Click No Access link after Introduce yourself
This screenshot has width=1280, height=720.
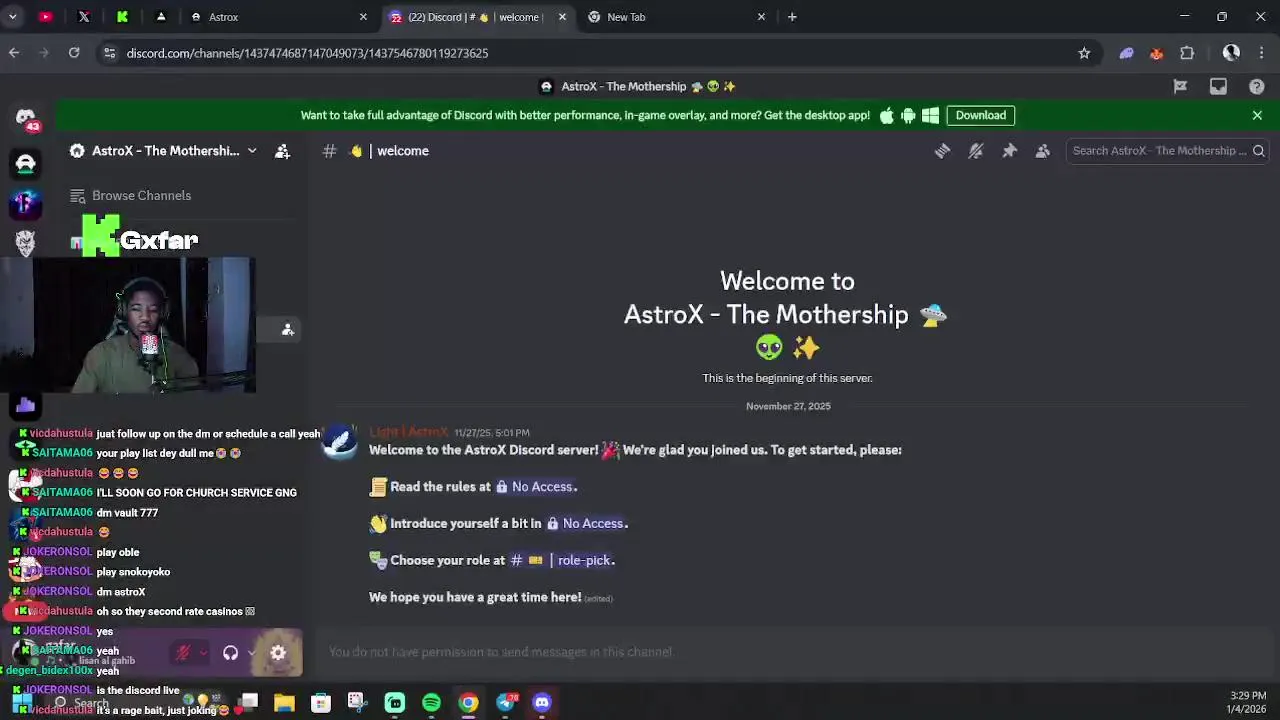[585, 524]
